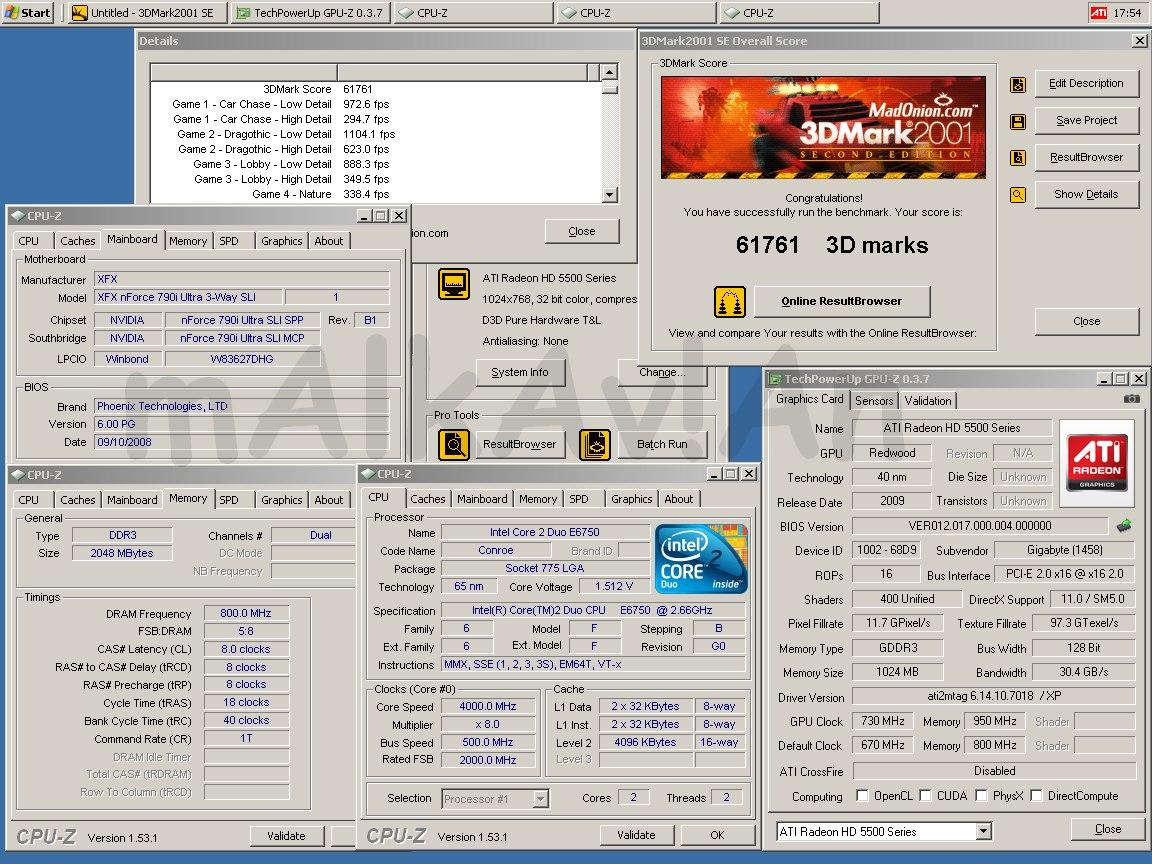Image resolution: width=1152 pixels, height=864 pixels.
Task: Enable the CUDA checkbox
Action: (925, 796)
